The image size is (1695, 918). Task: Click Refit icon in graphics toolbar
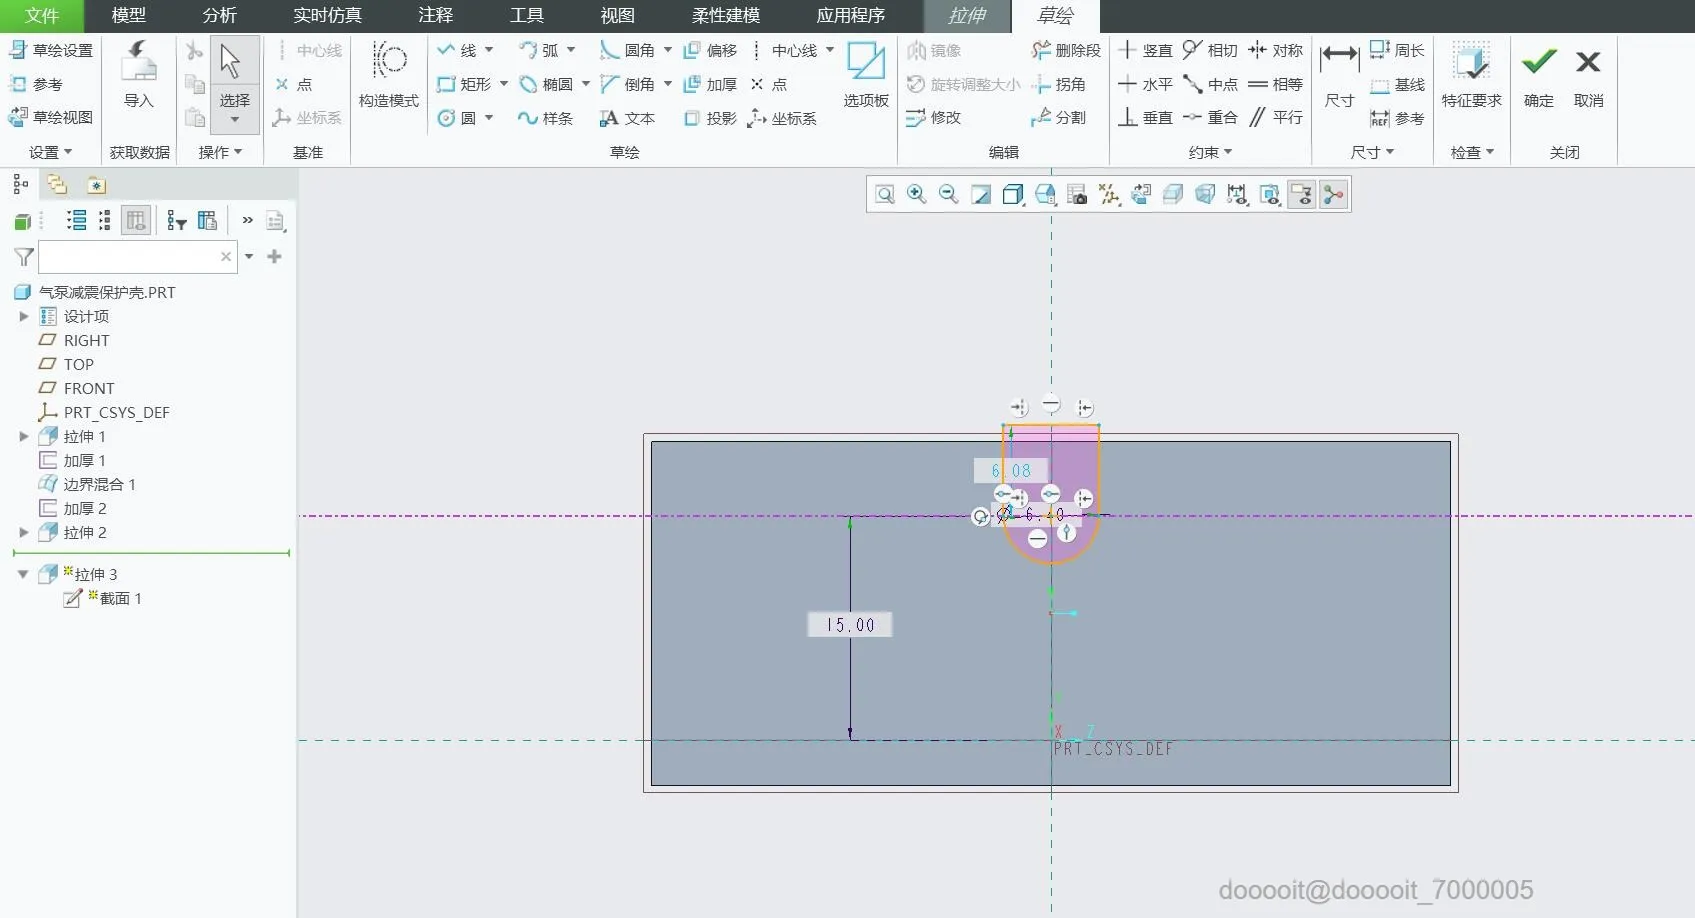coord(885,195)
